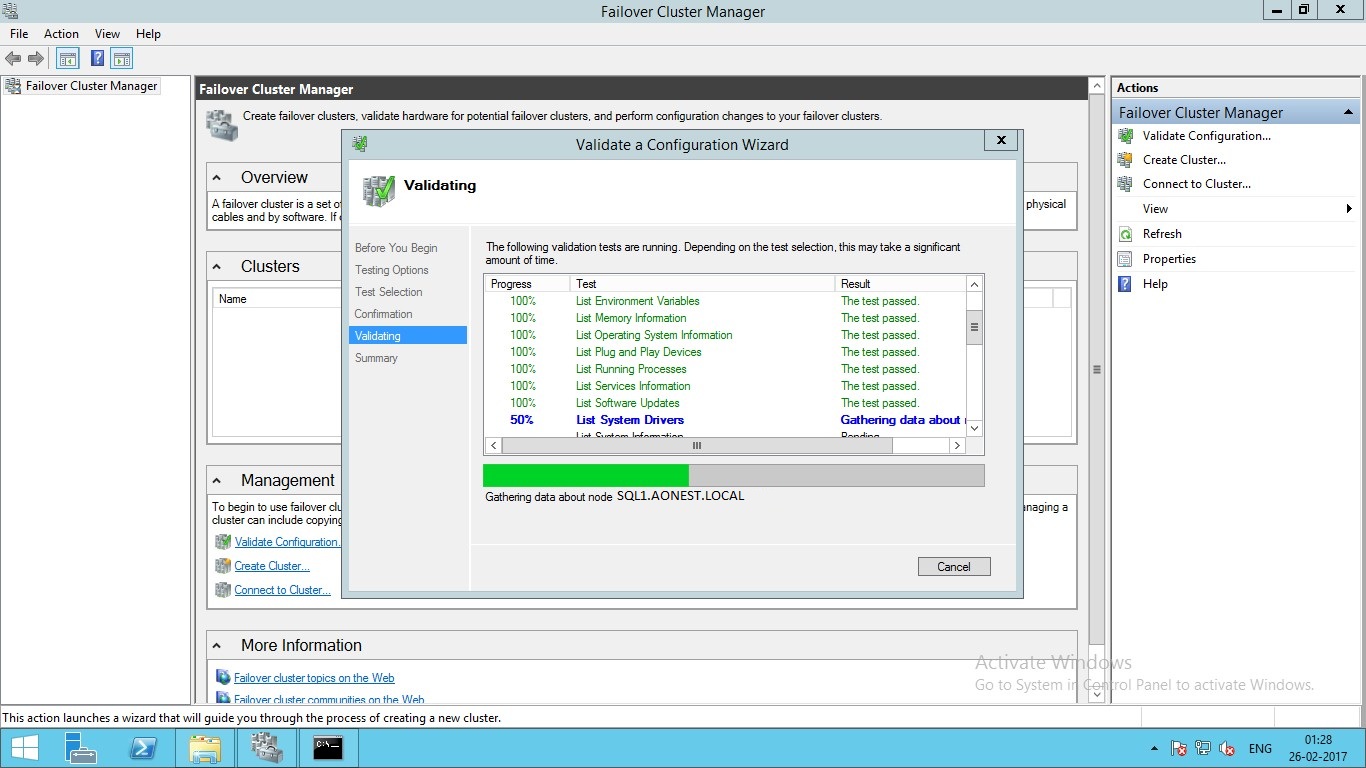Open the Help menu
This screenshot has width=1366, height=768.
pos(148,34)
